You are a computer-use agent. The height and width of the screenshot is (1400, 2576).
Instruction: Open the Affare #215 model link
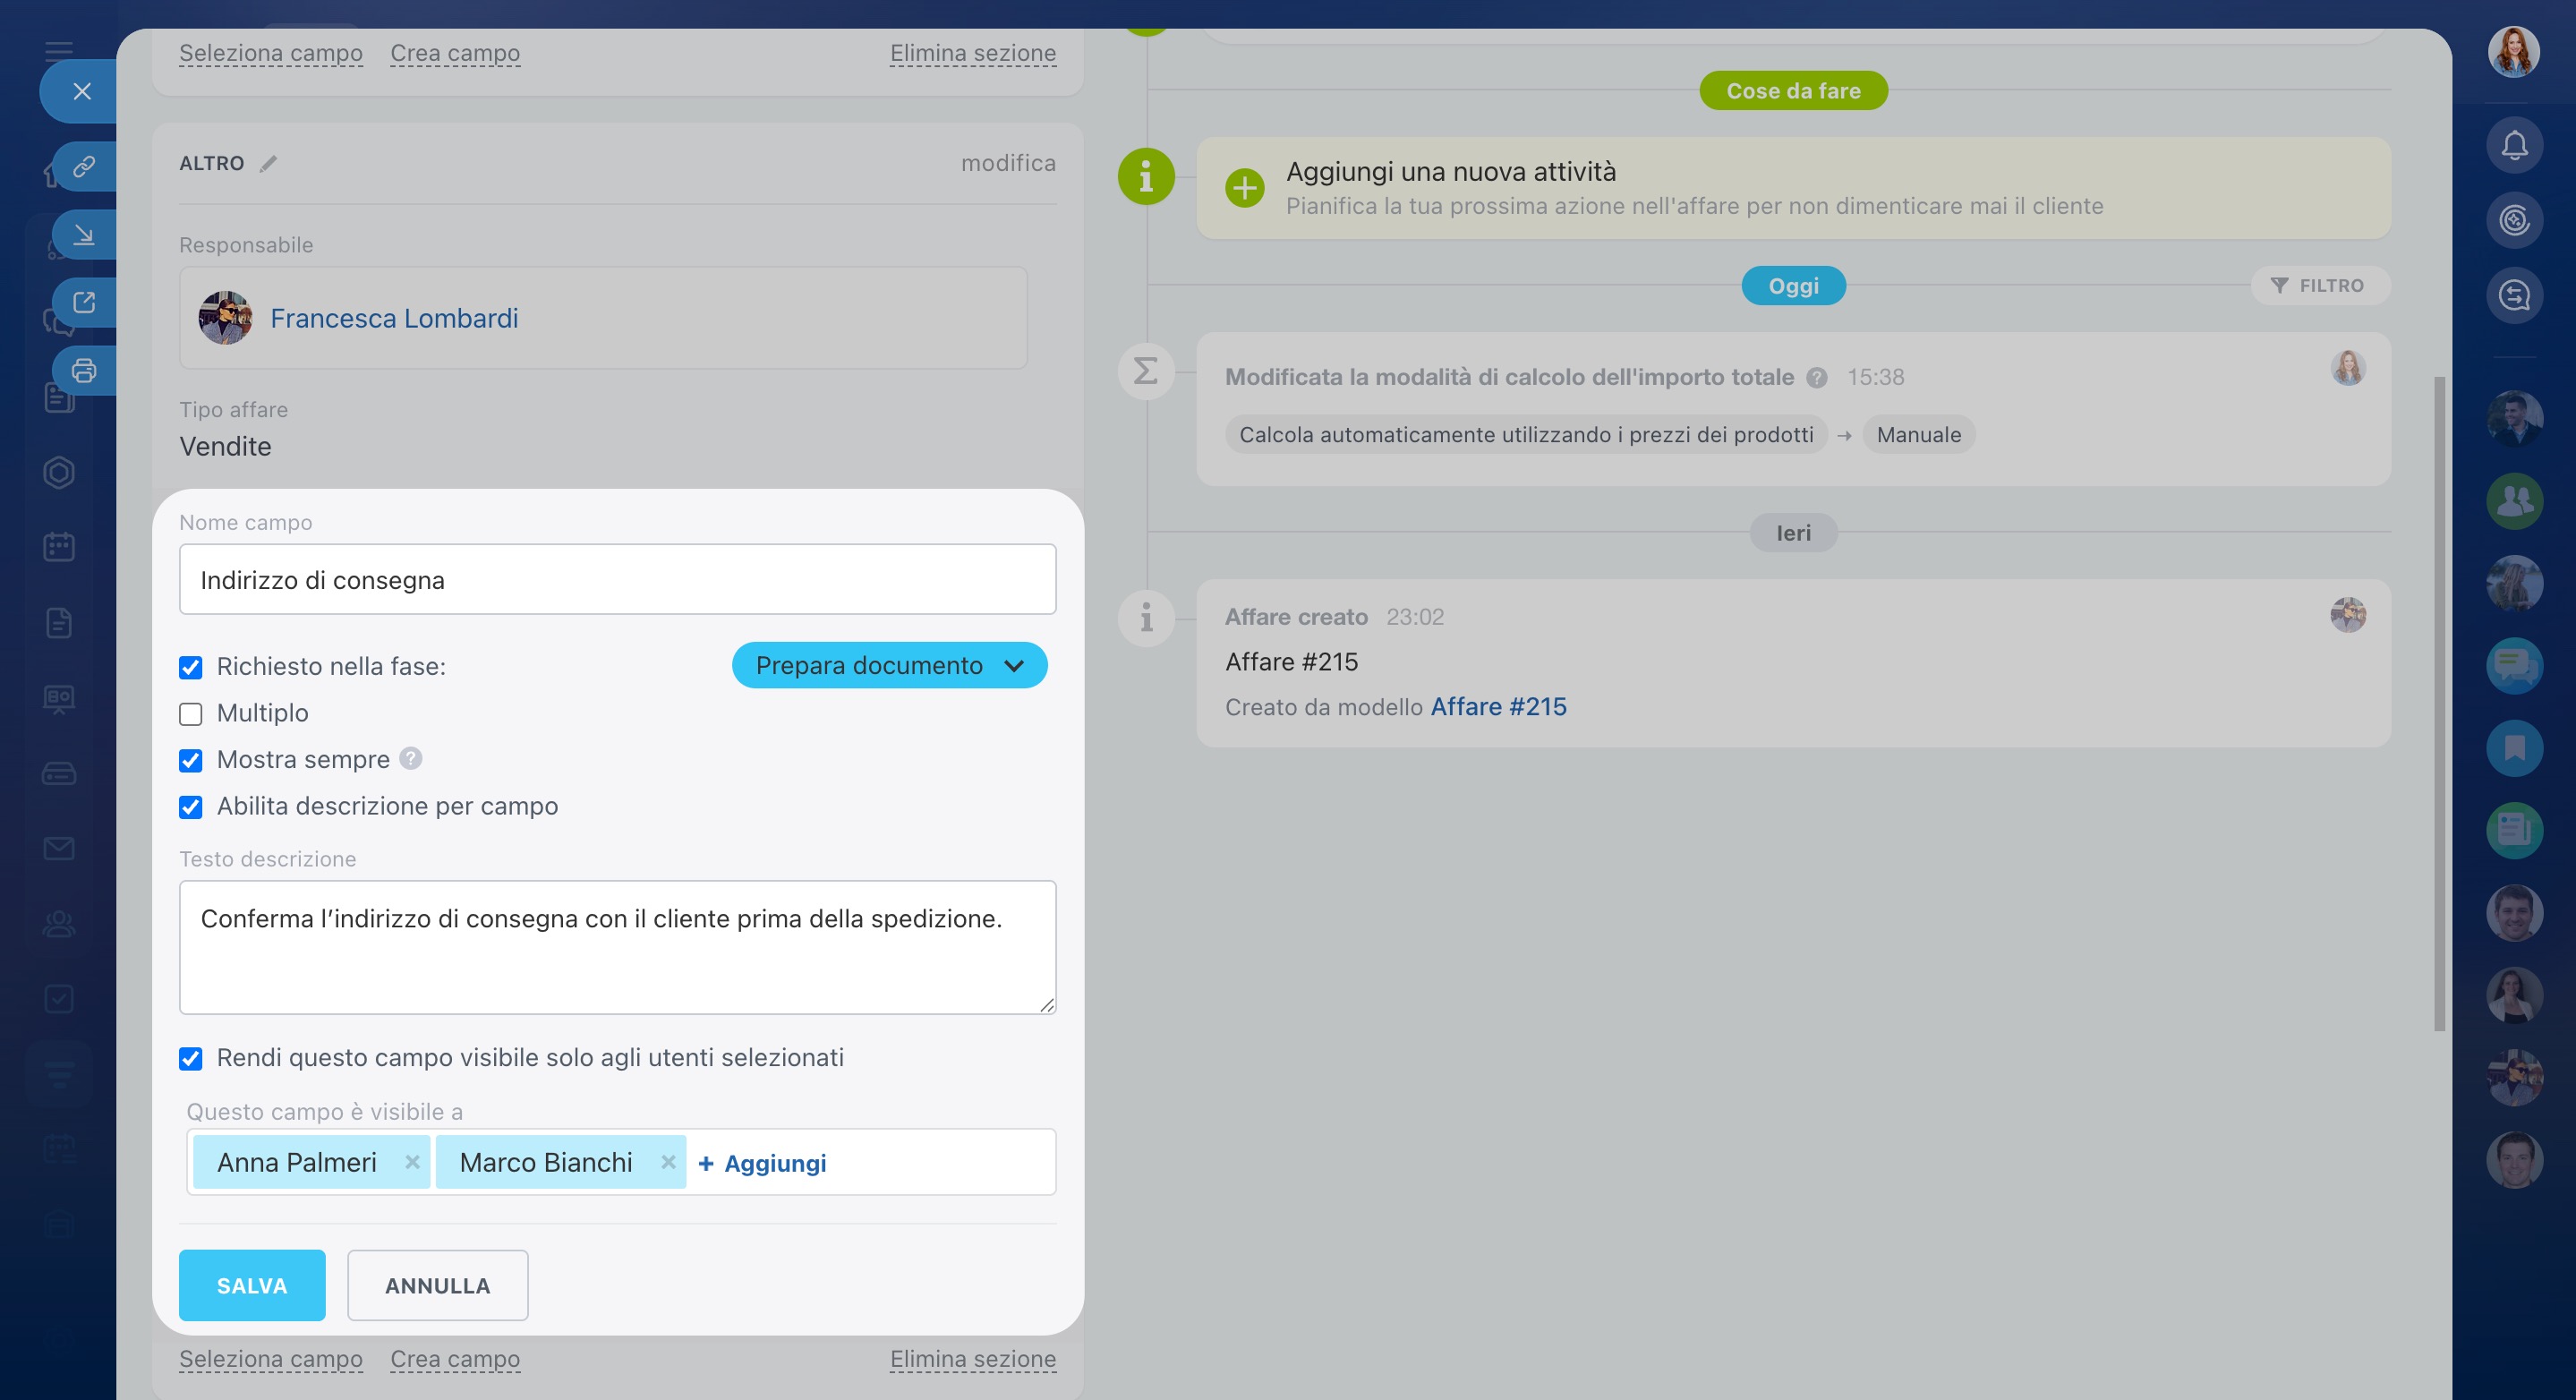click(x=1498, y=707)
